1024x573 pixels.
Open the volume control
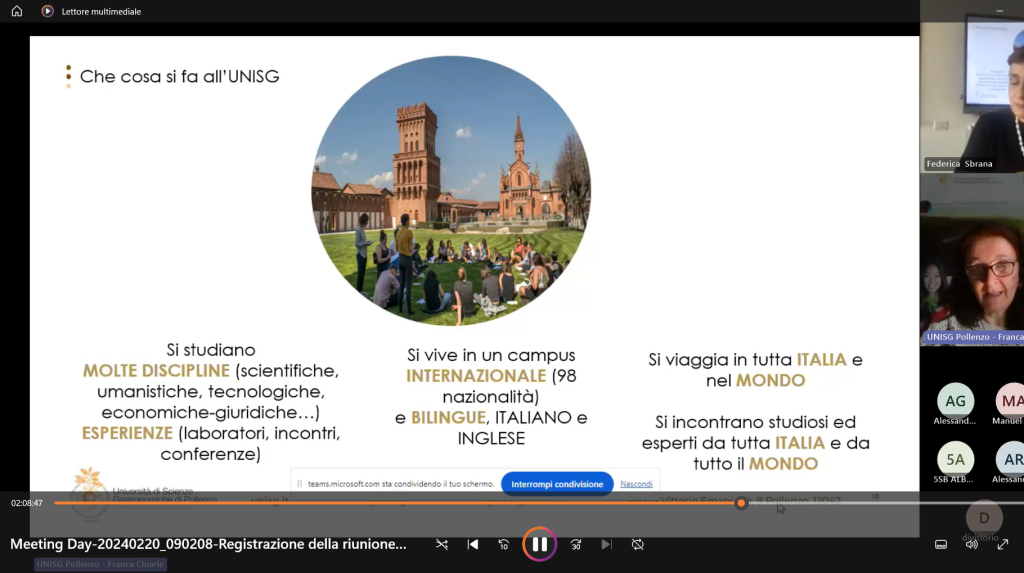(972, 544)
